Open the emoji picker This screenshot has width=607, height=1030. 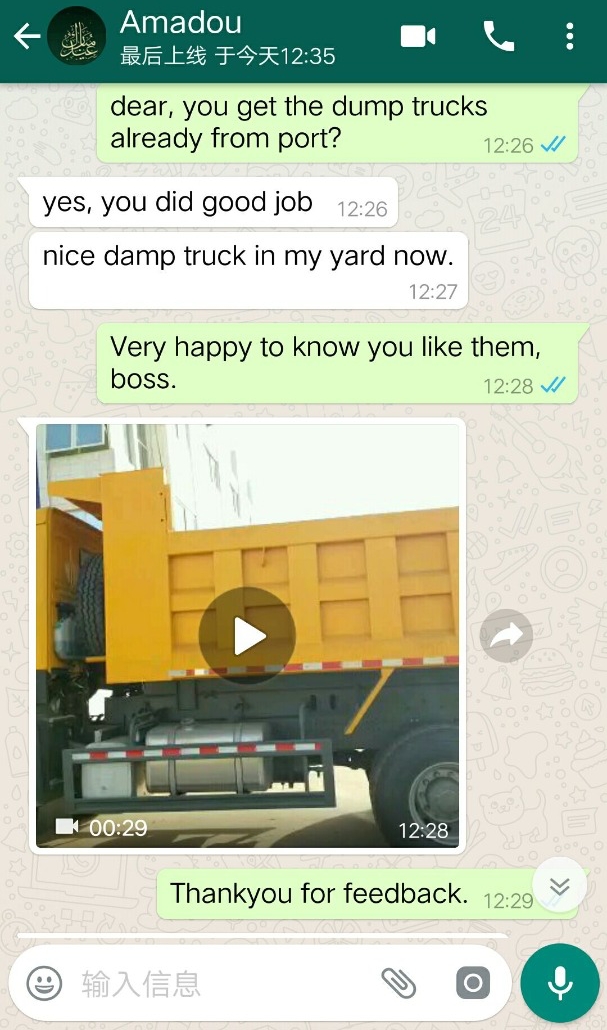(x=44, y=983)
